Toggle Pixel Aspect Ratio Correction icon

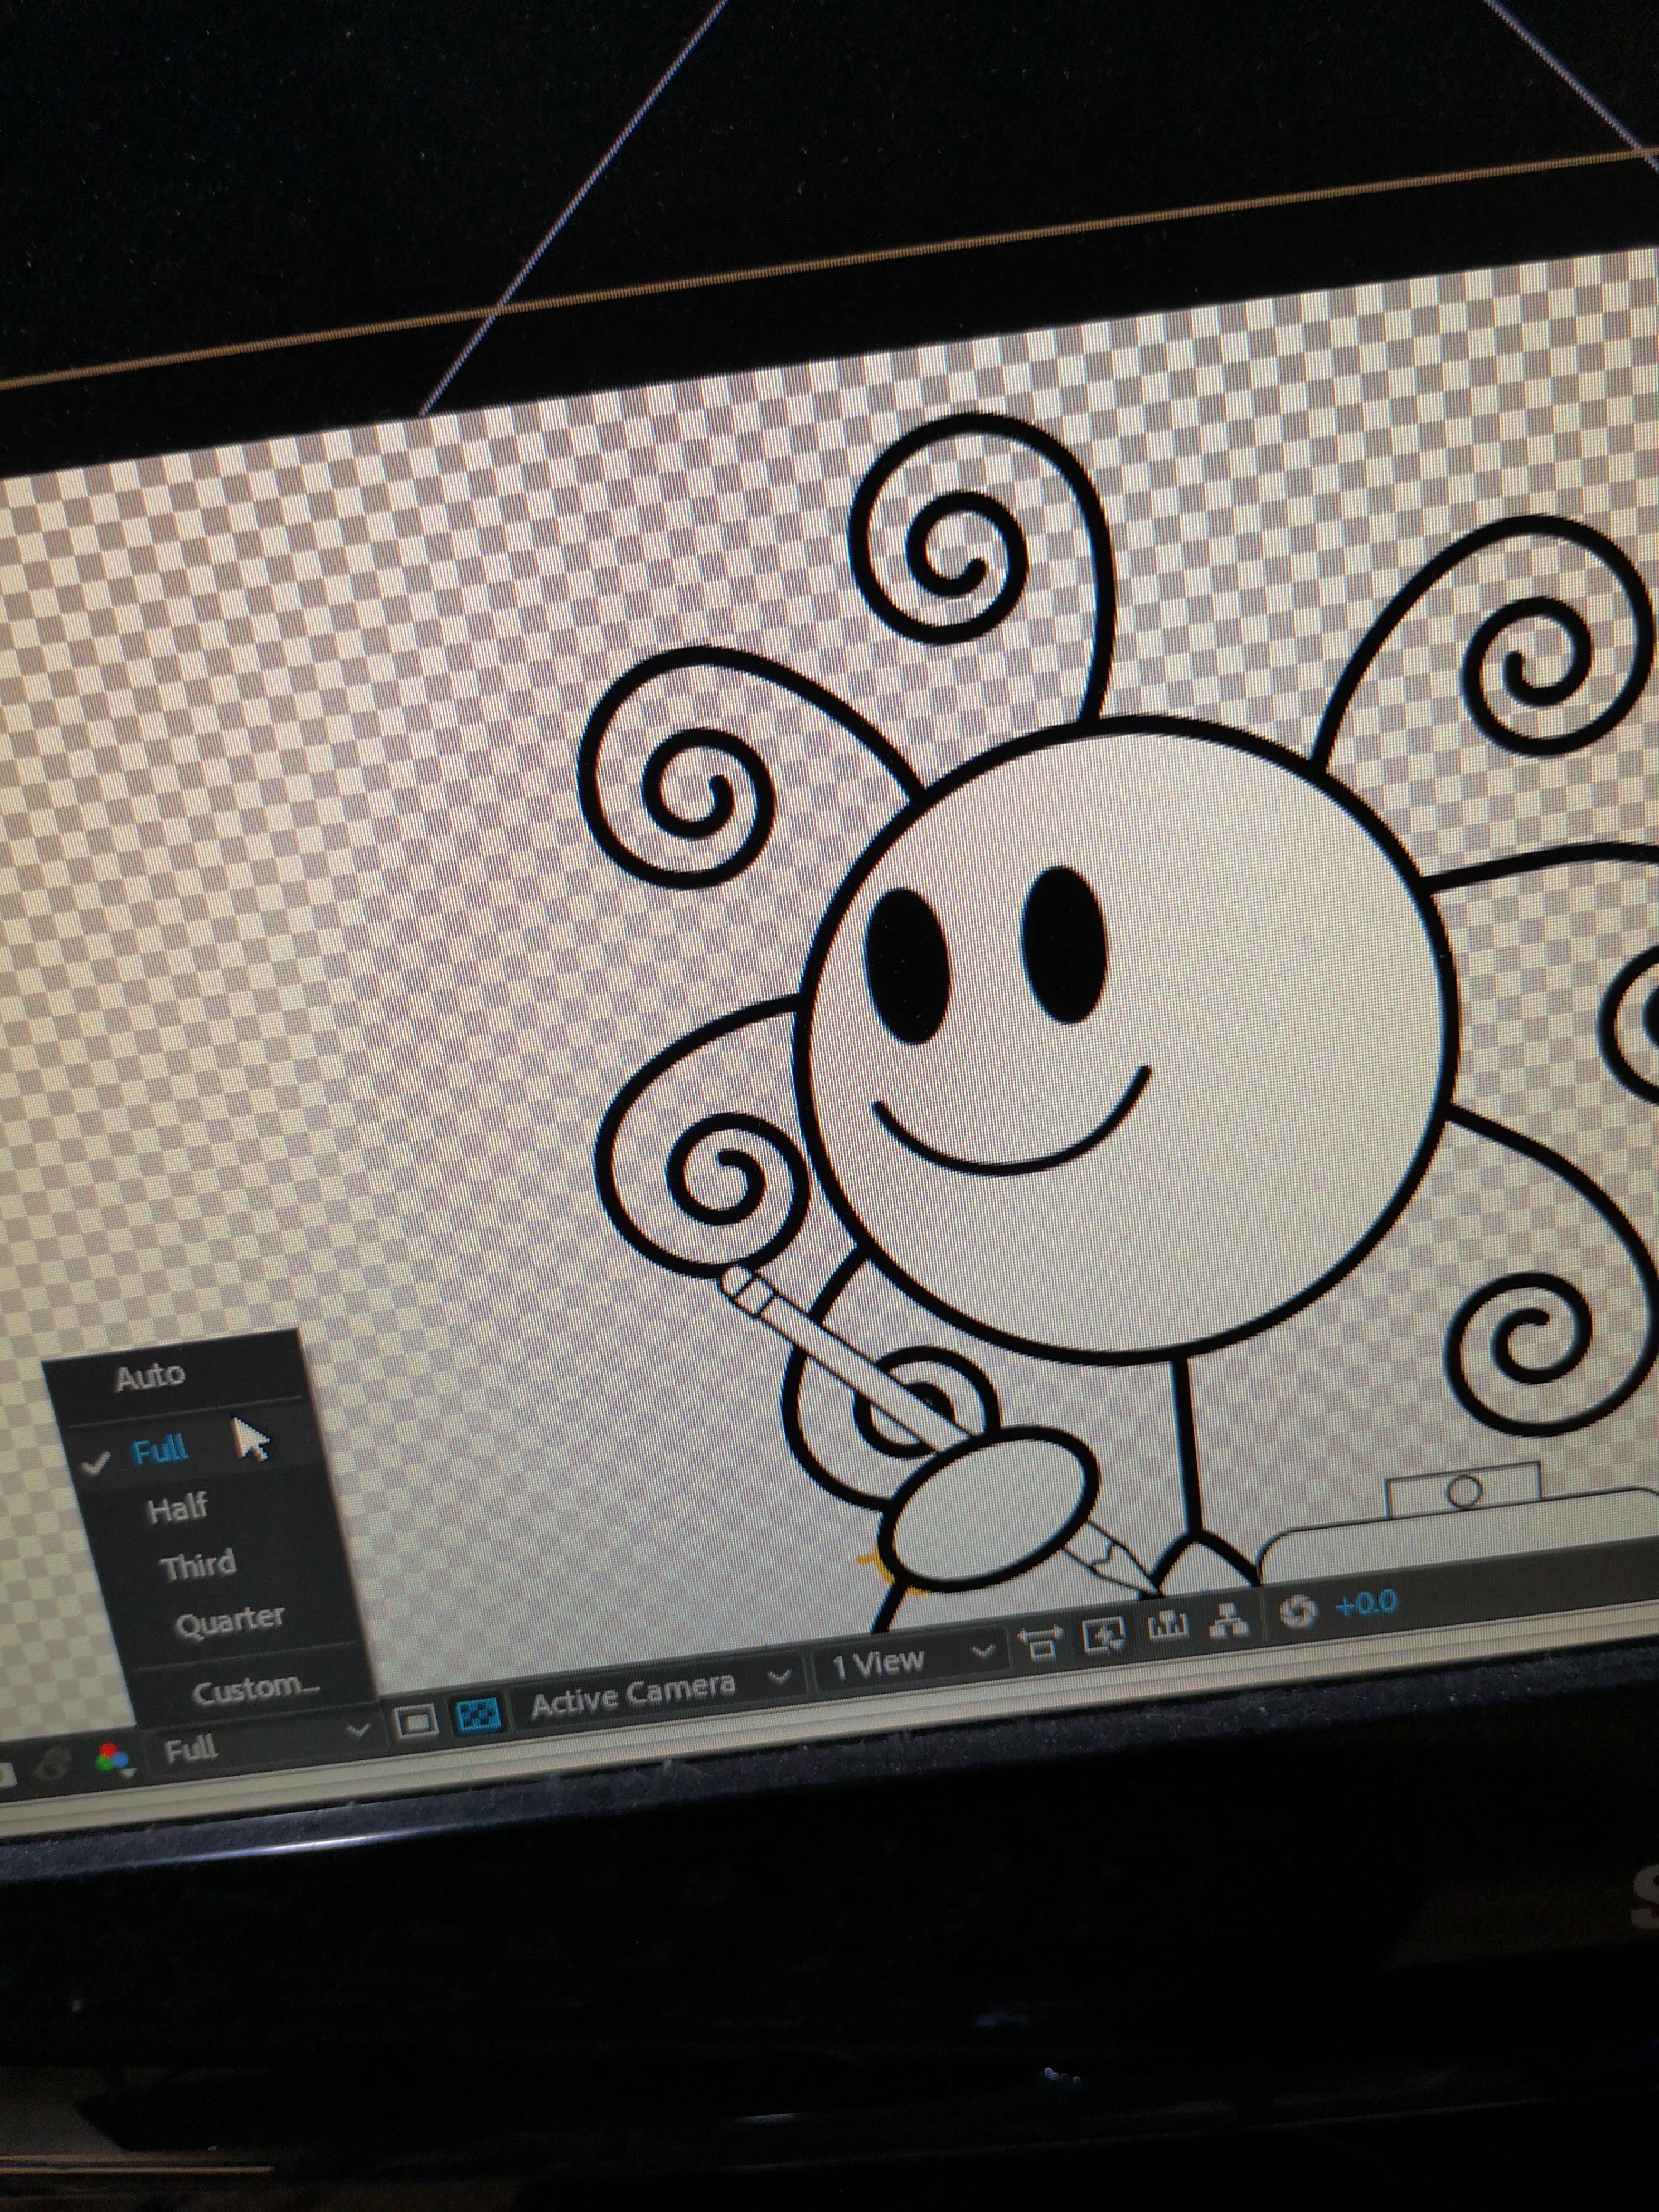pyautogui.click(x=1040, y=1640)
